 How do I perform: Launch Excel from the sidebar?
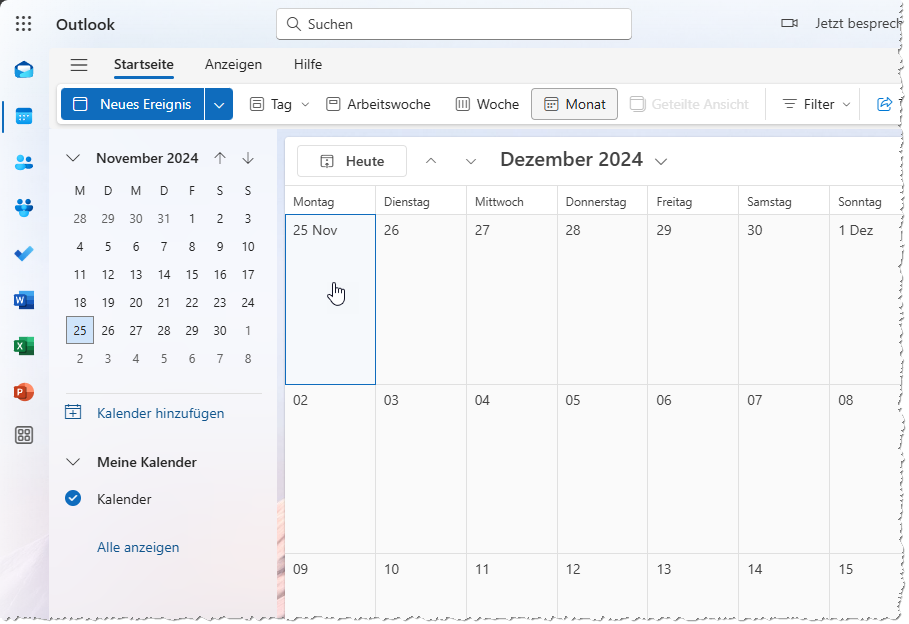coord(23,346)
